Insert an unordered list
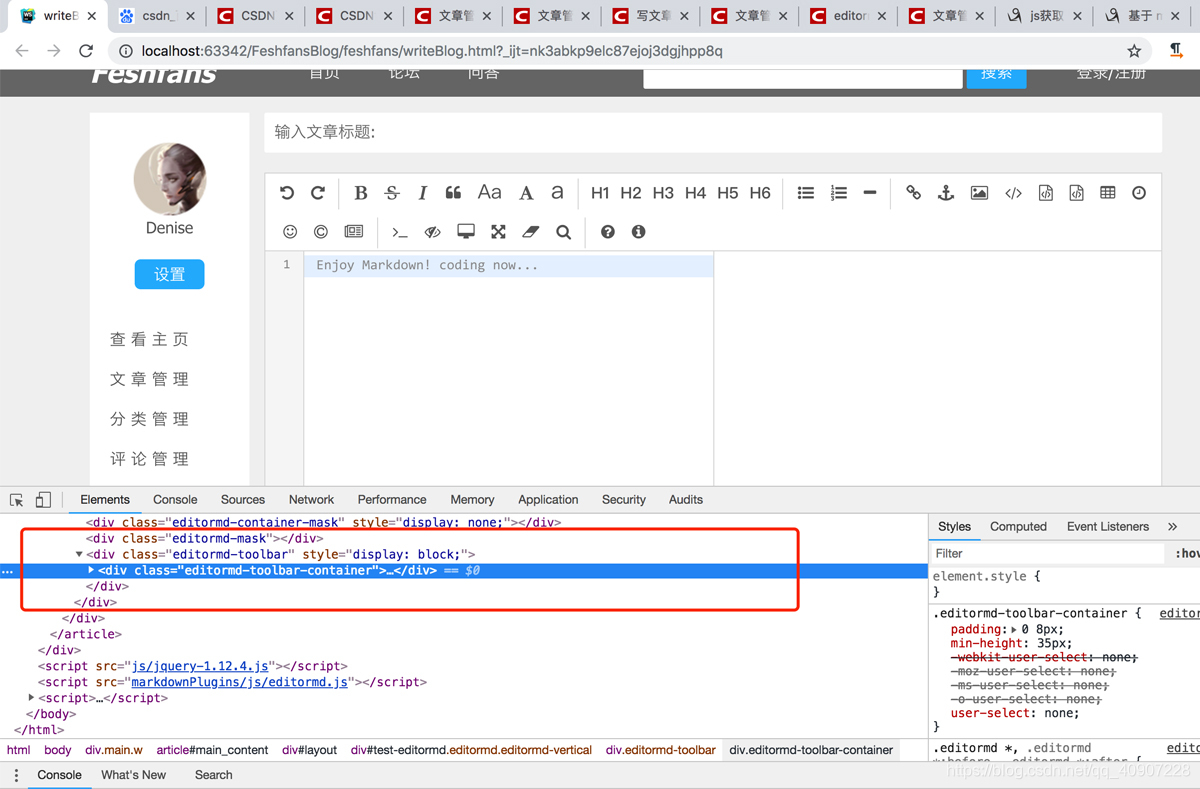This screenshot has width=1200, height=789. 806,193
